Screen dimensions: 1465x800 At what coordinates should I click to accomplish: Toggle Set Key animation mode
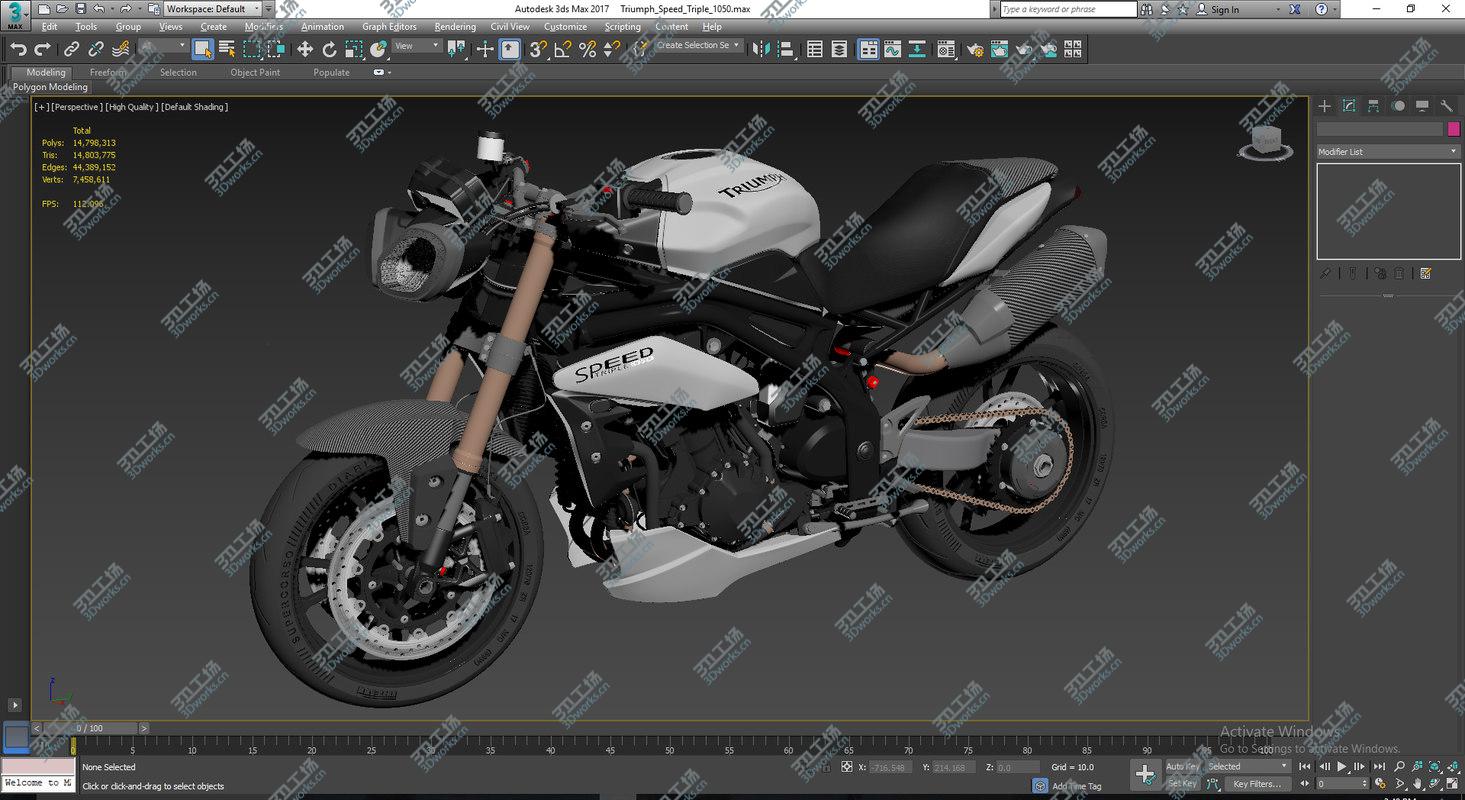(x=1183, y=784)
